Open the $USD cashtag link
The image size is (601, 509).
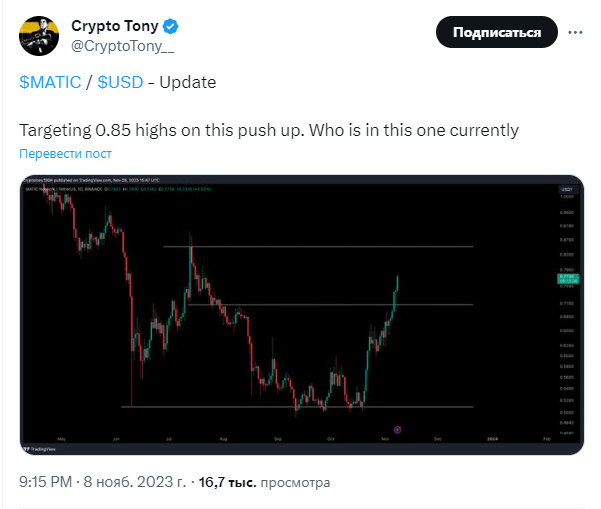click(x=120, y=82)
